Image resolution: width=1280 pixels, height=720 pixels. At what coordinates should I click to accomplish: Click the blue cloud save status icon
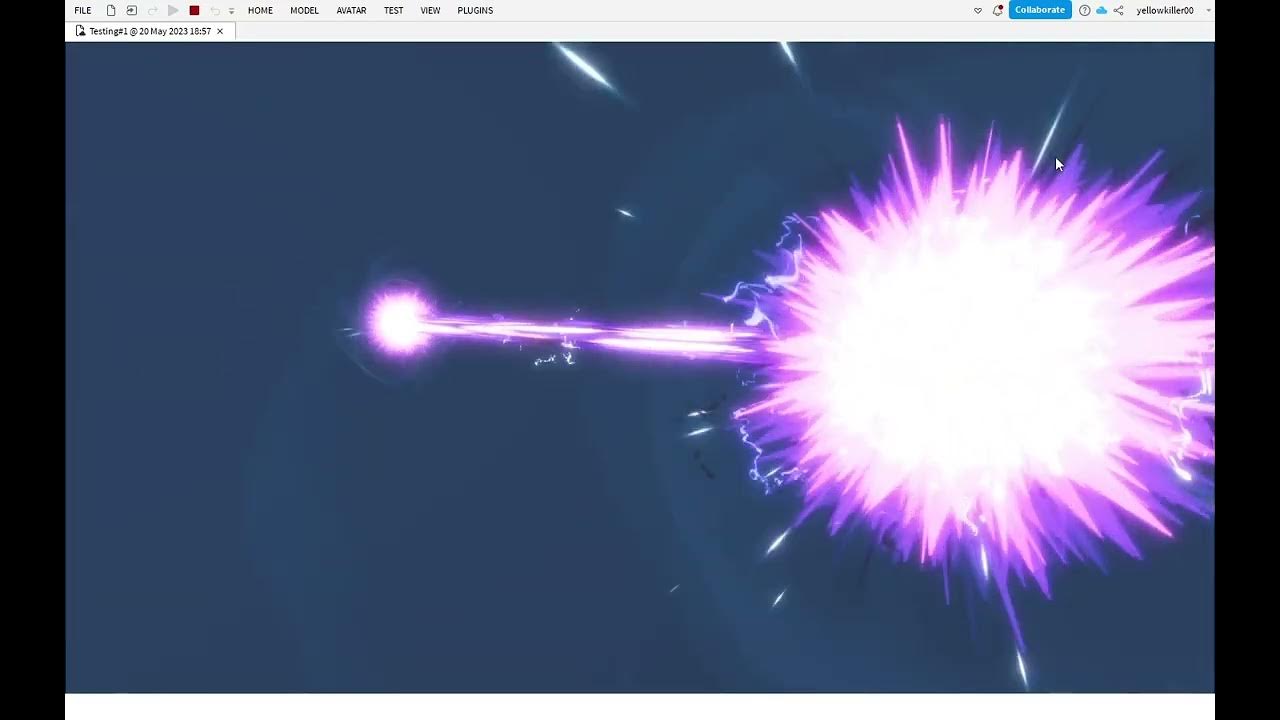pos(1101,10)
